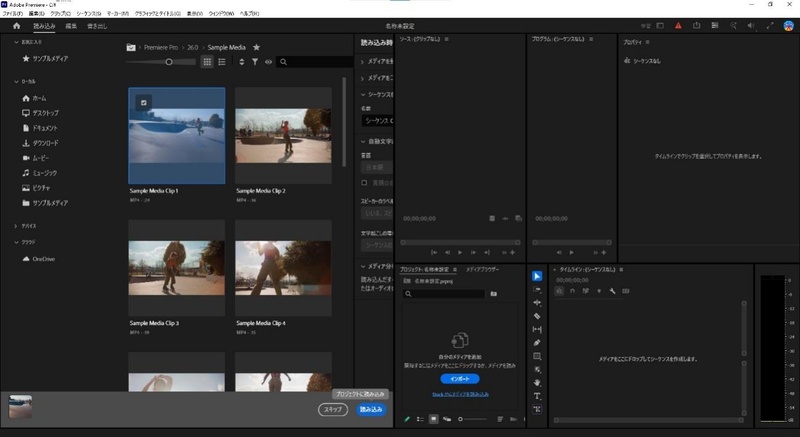Click the Project panel thumbnail zoom slider
The height and width of the screenshot is (437, 800).
coord(471,419)
